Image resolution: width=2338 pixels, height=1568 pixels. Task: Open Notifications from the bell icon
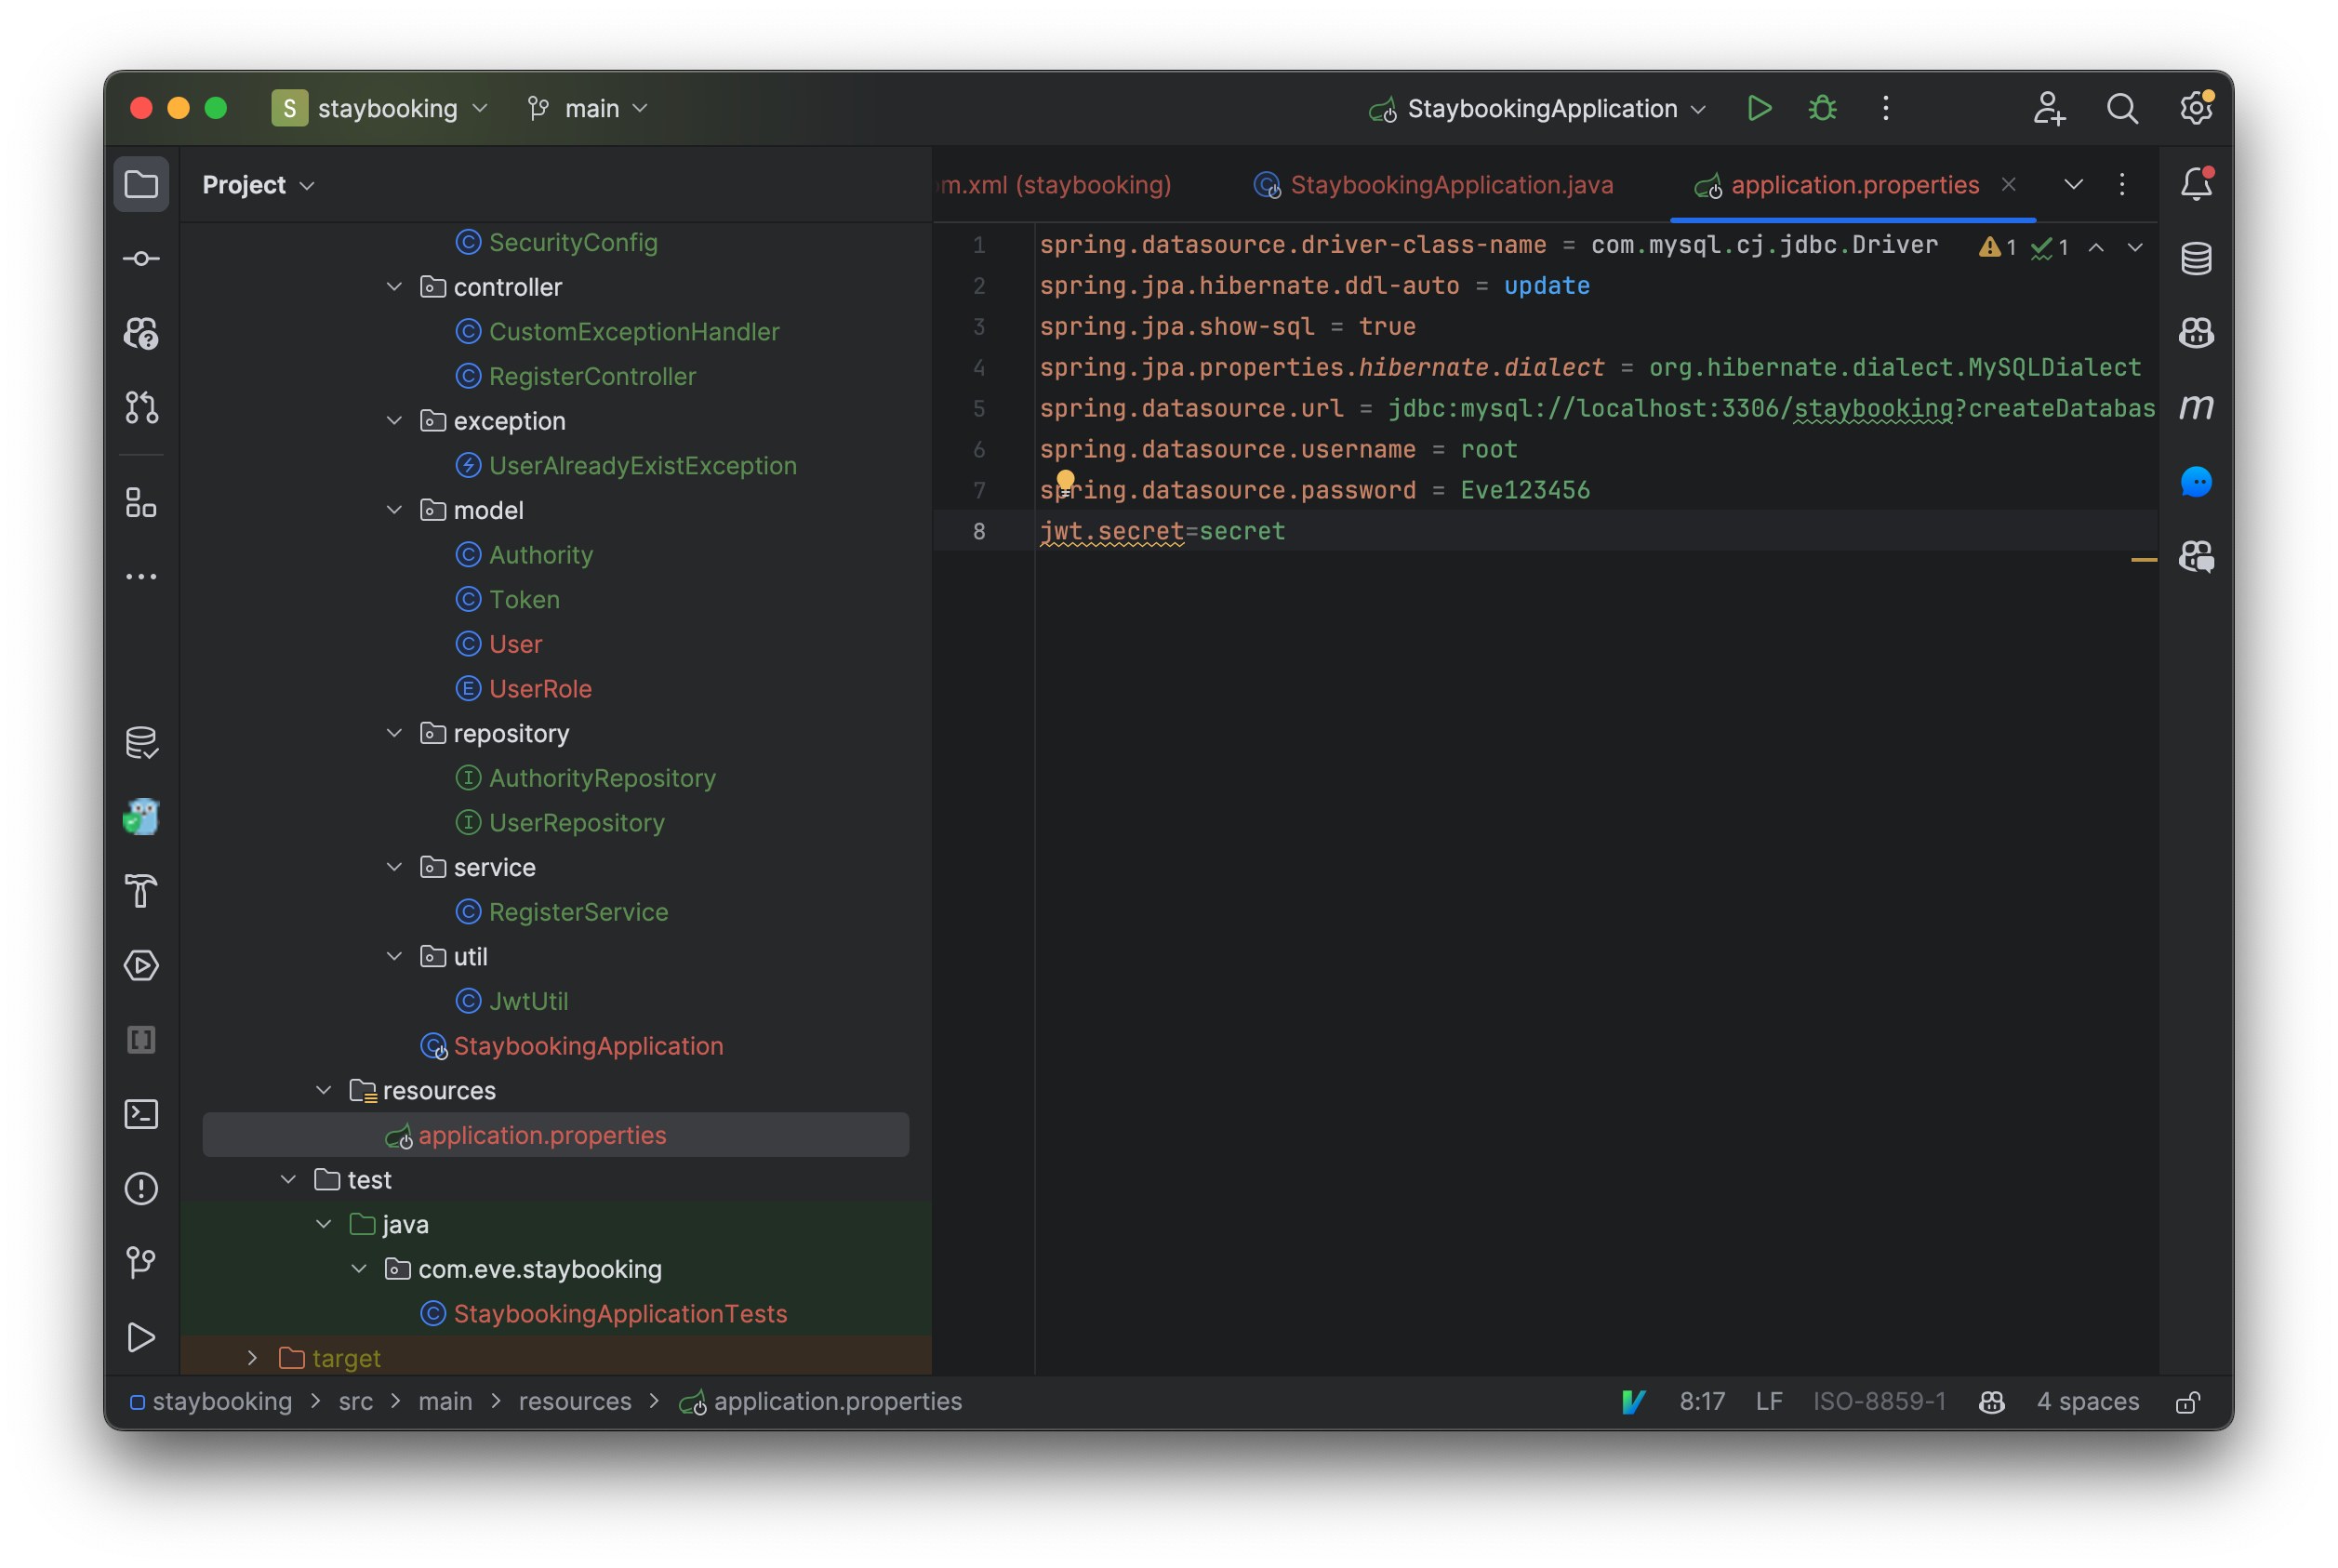tap(2196, 183)
